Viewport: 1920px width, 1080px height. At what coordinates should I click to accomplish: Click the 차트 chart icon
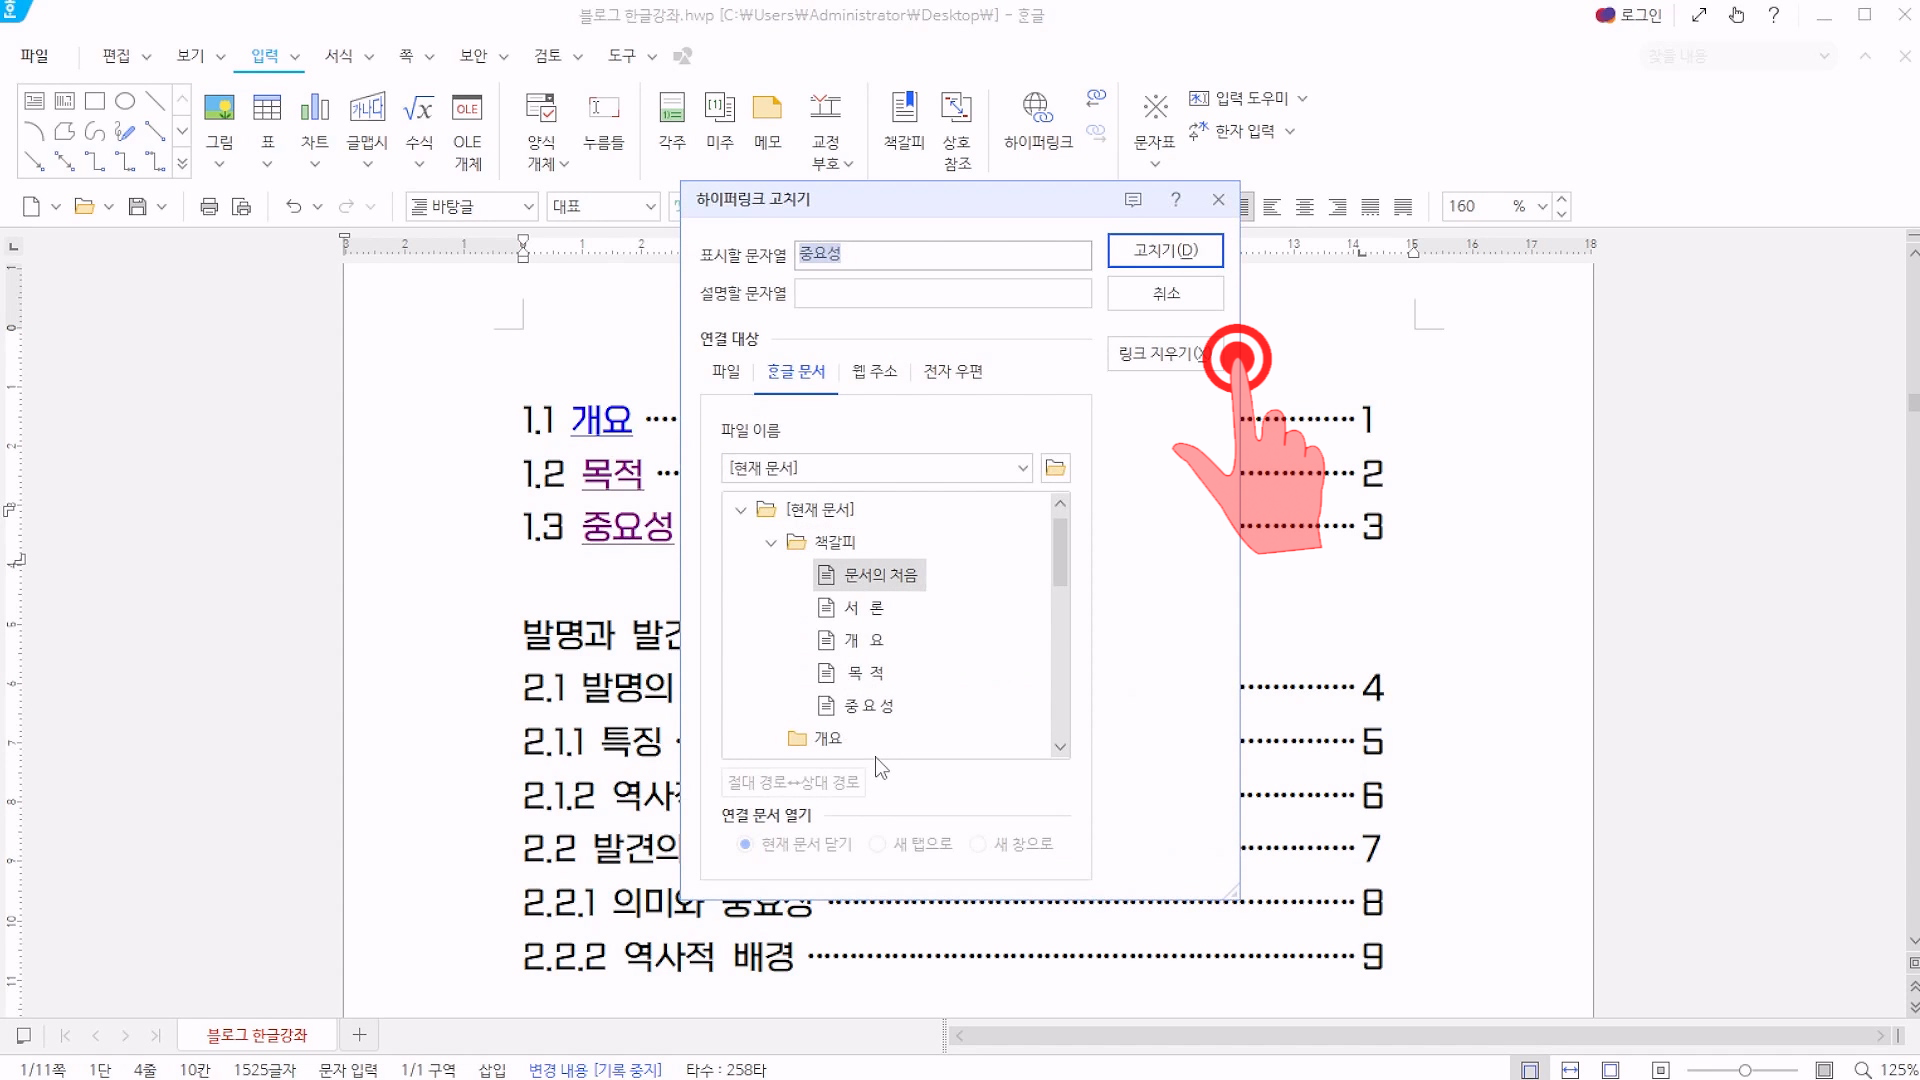coord(314,109)
